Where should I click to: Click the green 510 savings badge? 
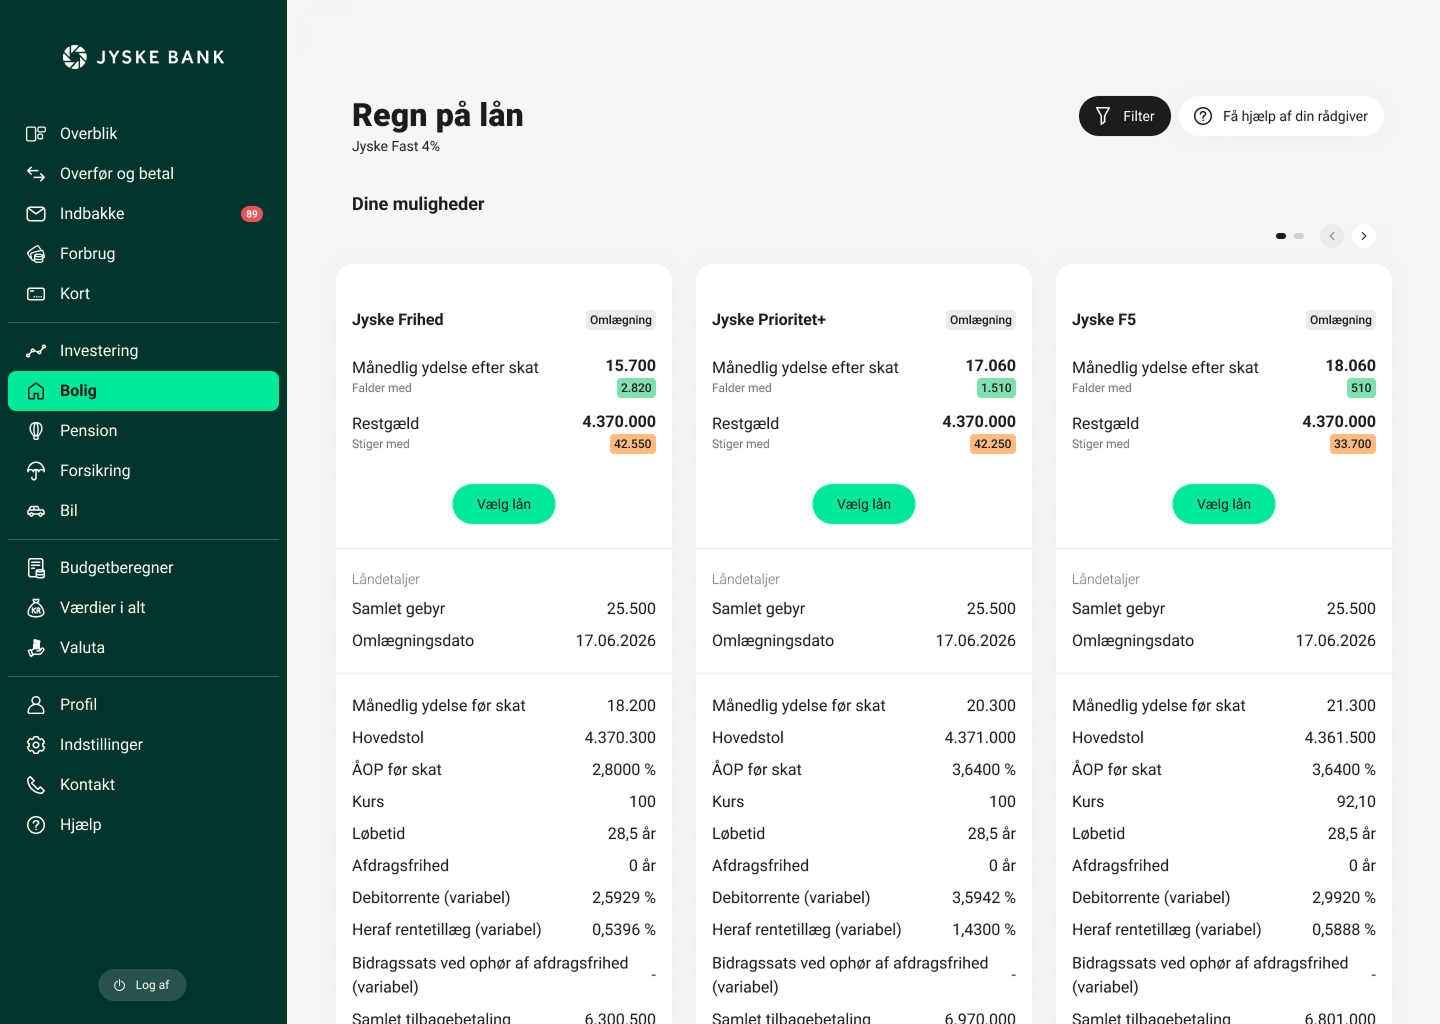(x=1361, y=388)
